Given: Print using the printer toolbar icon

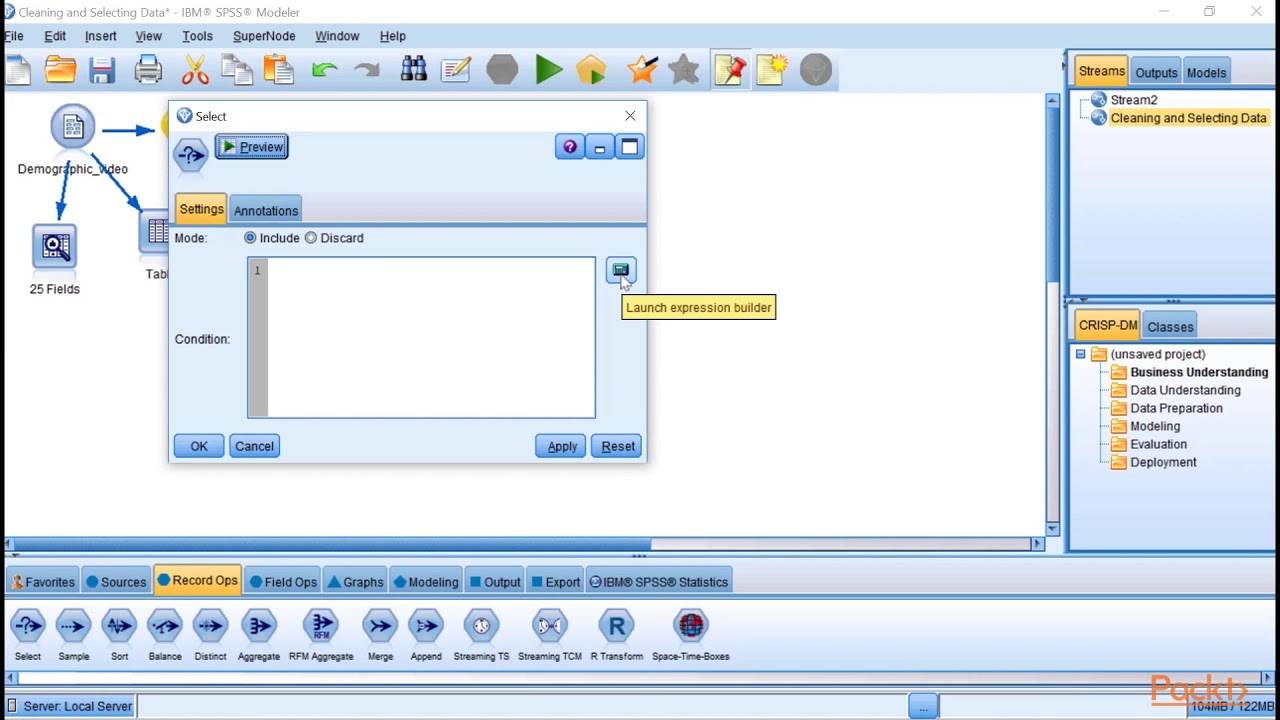Looking at the screenshot, I should 148,70.
